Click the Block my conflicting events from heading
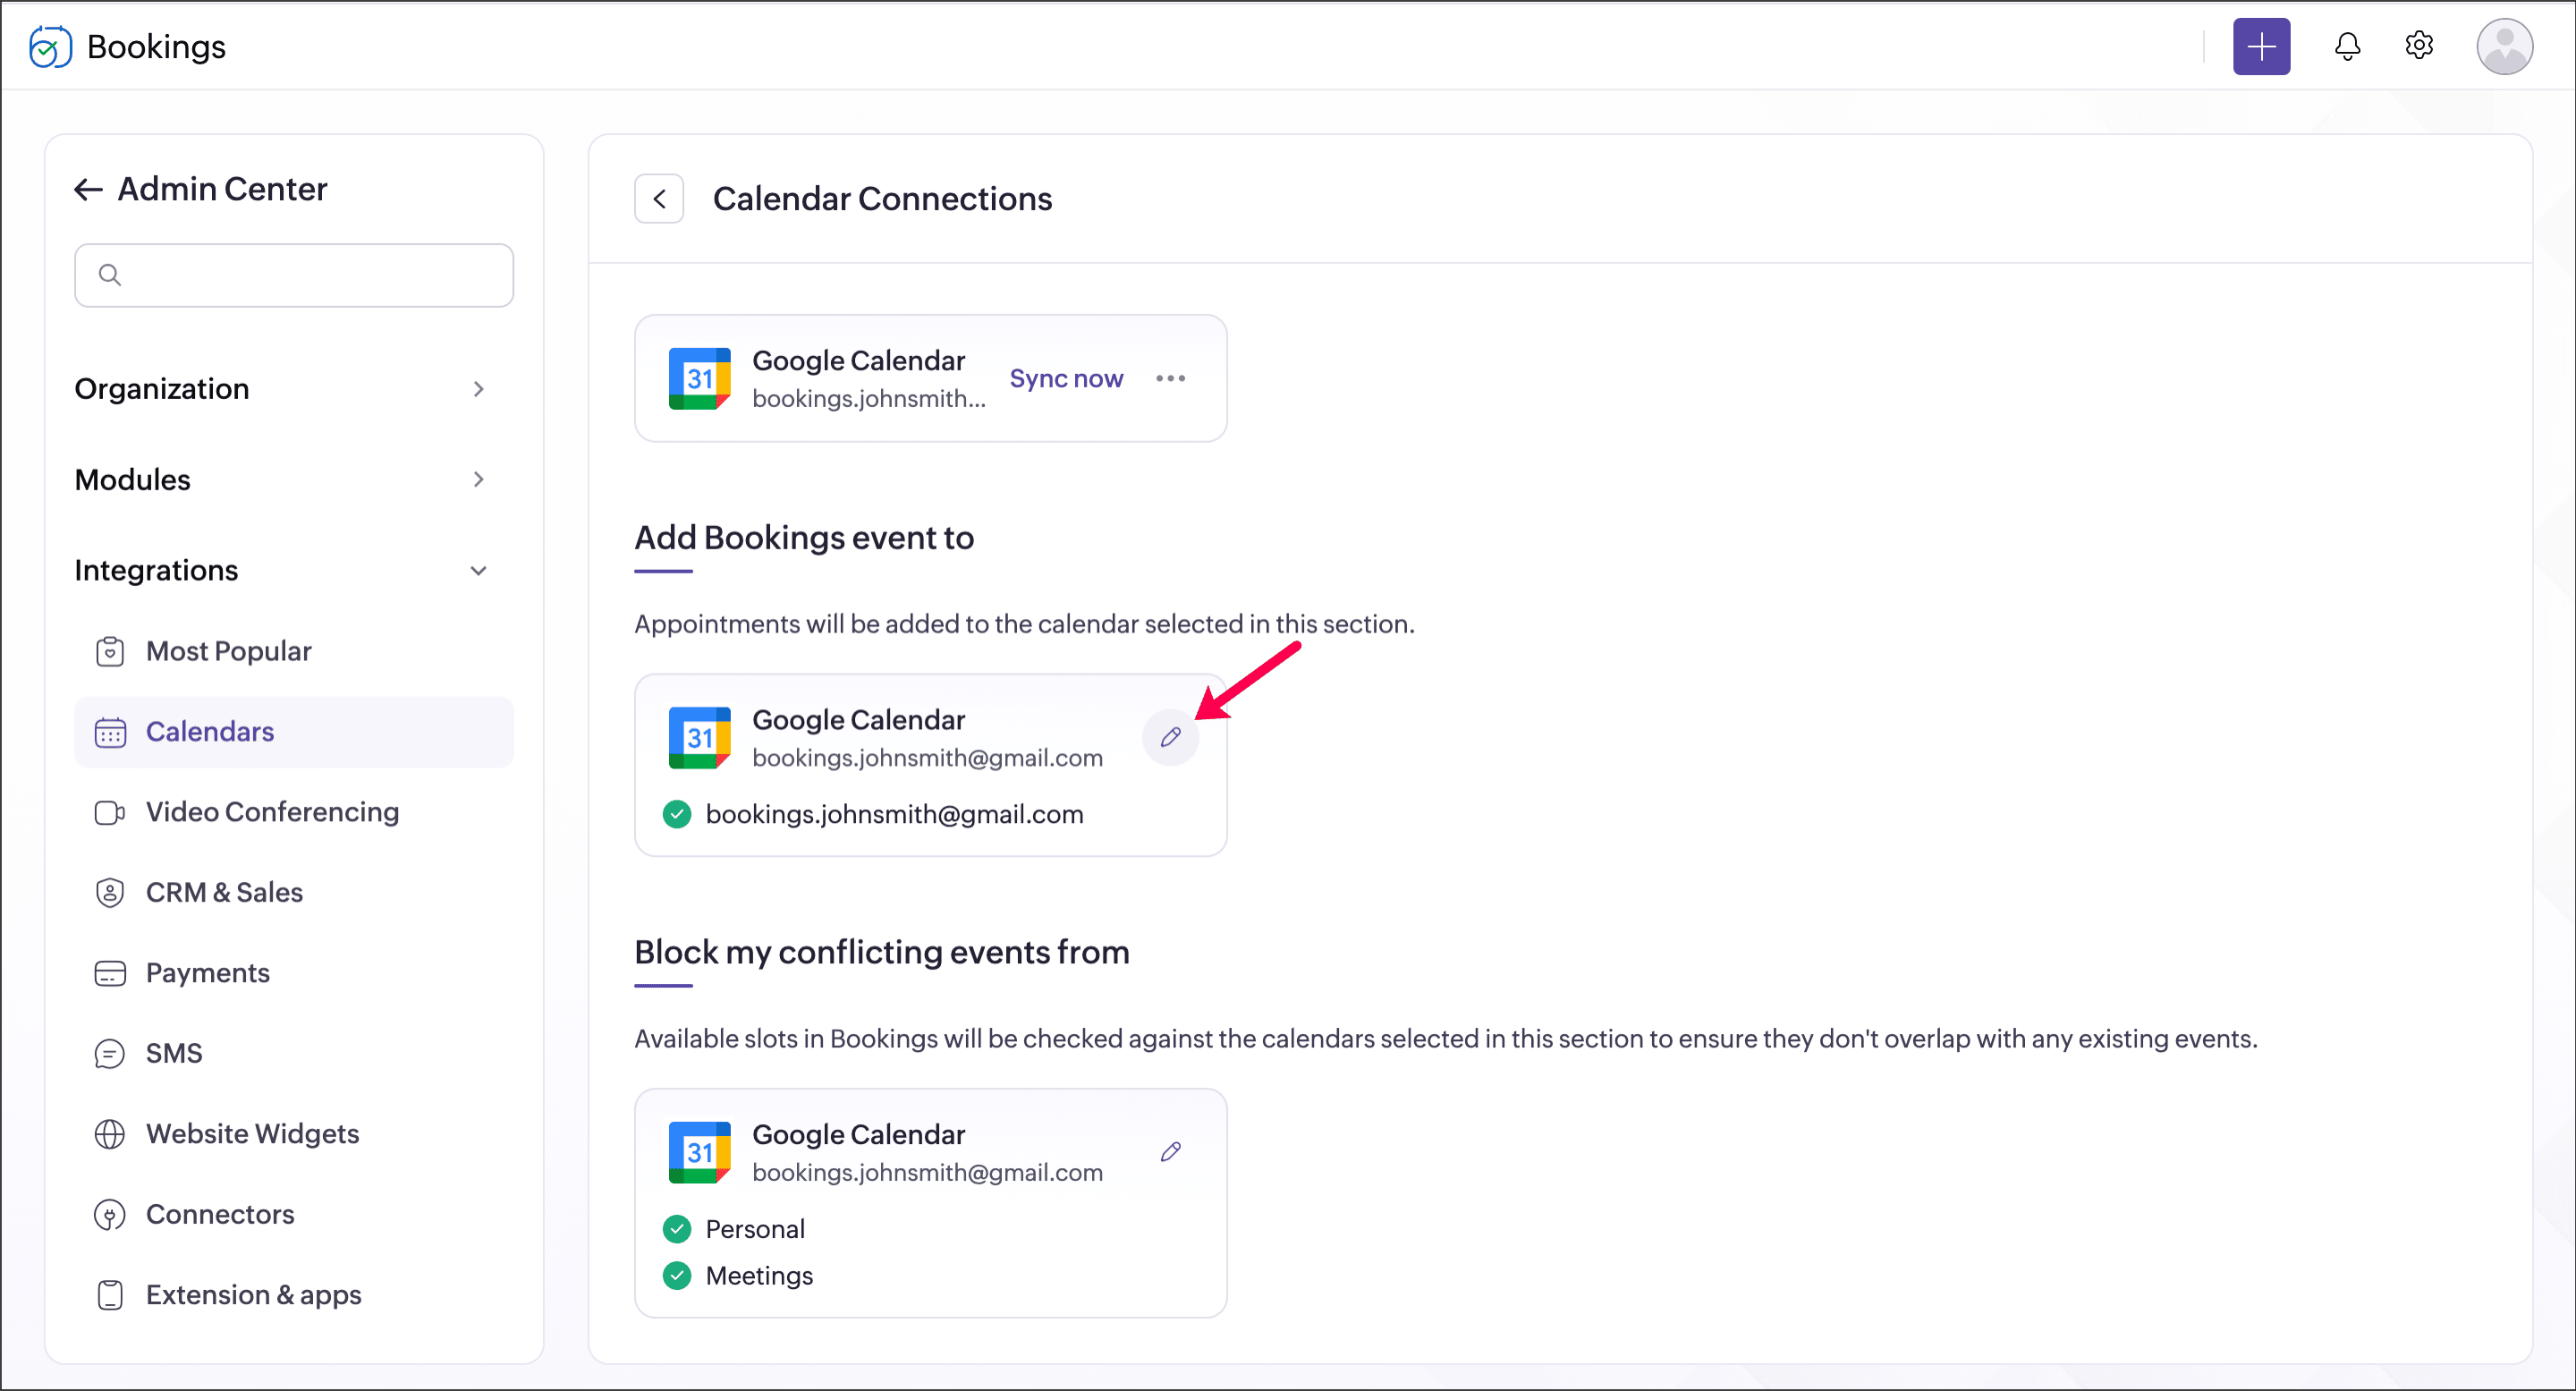This screenshot has height=1391, width=2576. pos(882,952)
